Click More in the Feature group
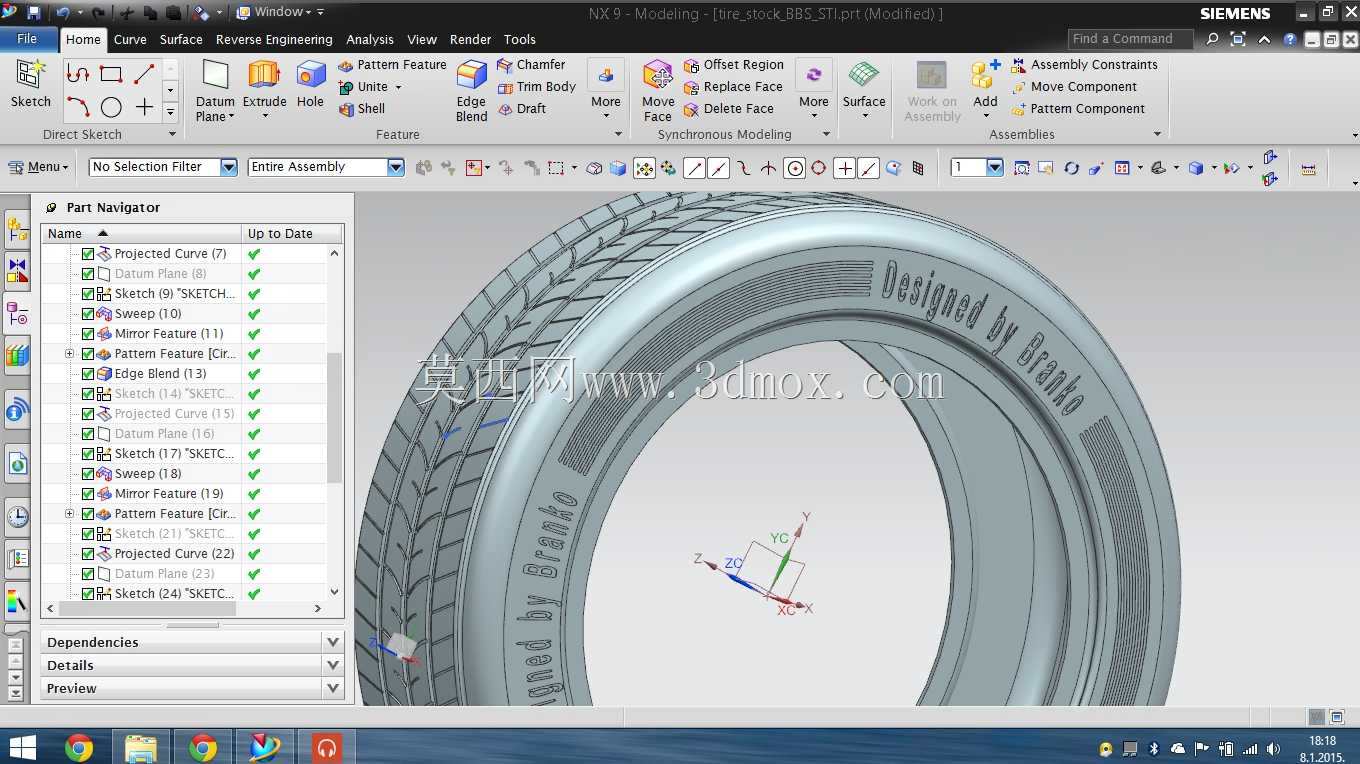 606,90
